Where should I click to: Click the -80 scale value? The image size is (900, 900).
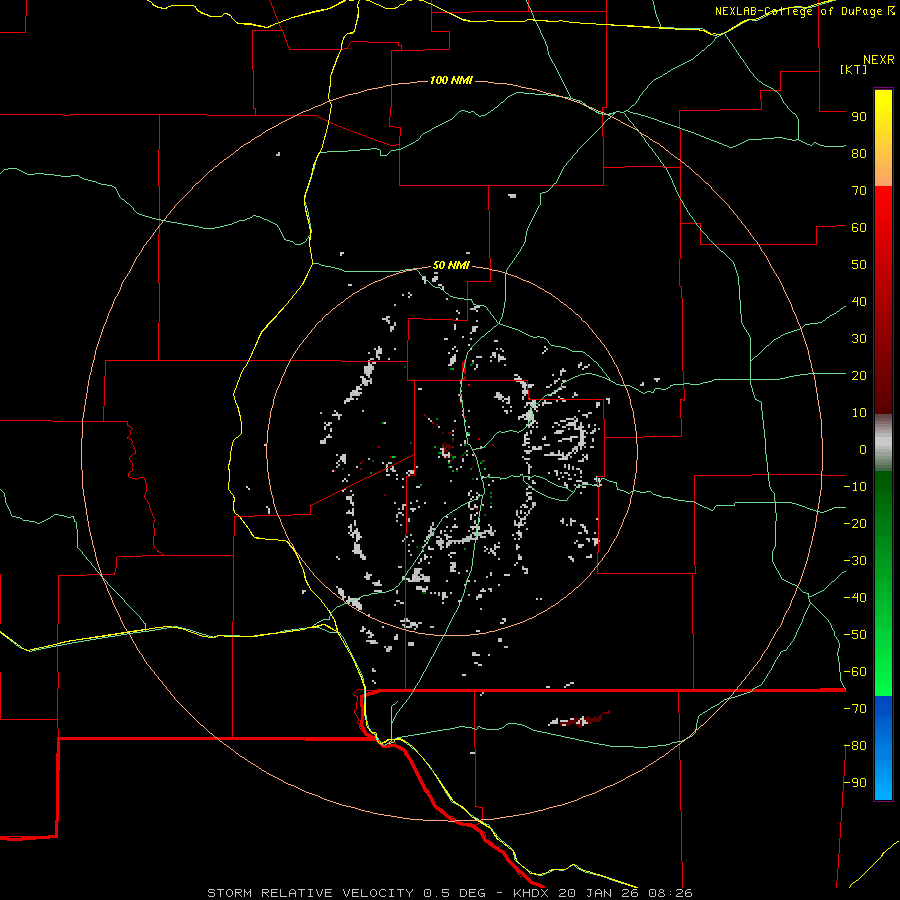pyautogui.click(x=855, y=746)
